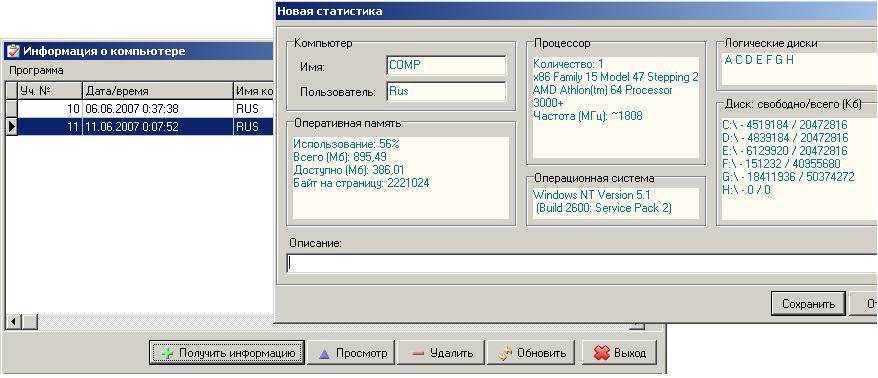Screen dimensions: 878x378
Task: Click the Новая статистика title bar
Action: pyautogui.click(x=577, y=11)
